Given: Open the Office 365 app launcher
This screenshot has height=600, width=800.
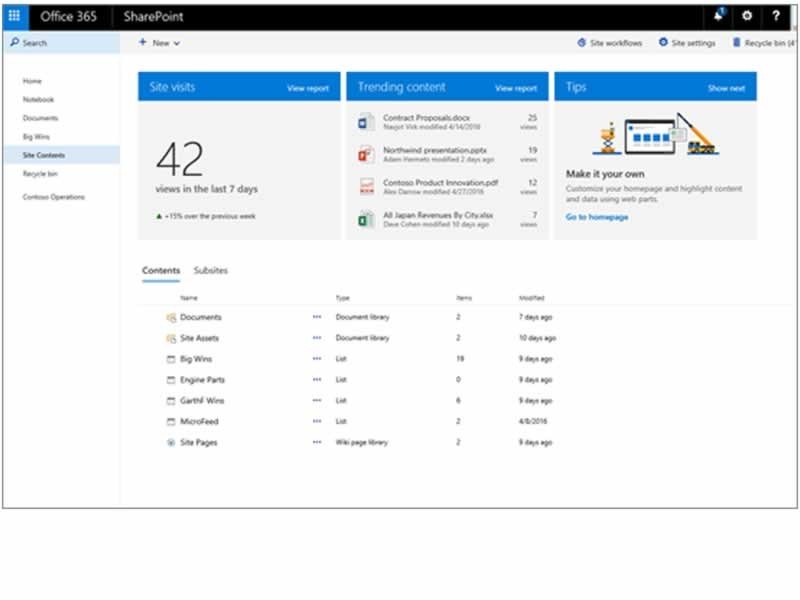Looking at the screenshot, I should click(x=14, y=16).
